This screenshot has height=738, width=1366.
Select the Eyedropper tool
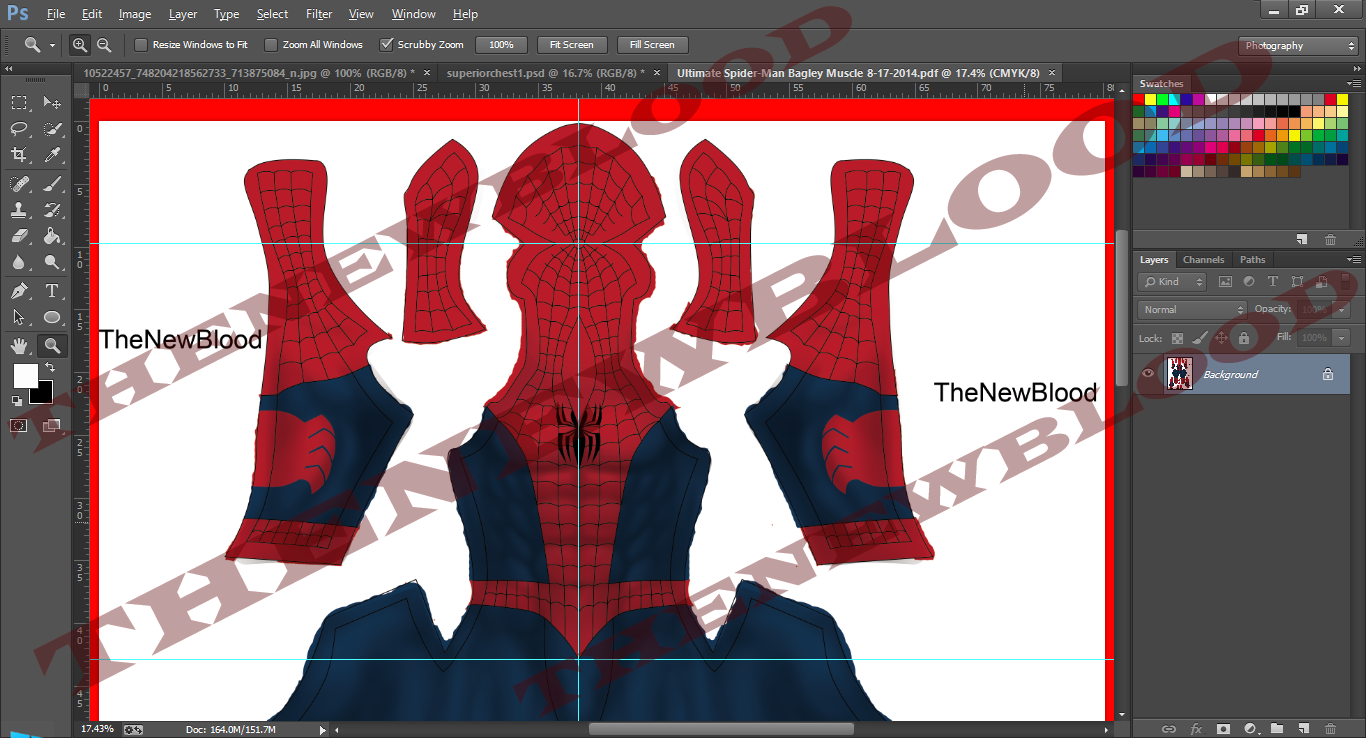coord(52,155)
